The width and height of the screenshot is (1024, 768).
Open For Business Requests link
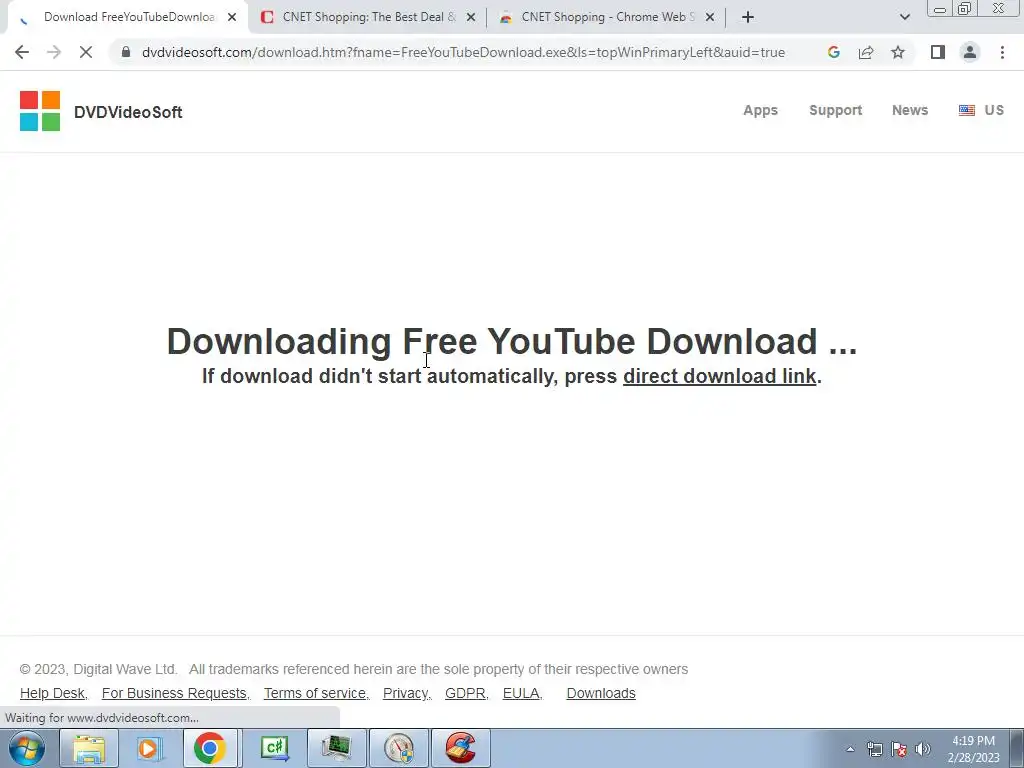(174, 693)
